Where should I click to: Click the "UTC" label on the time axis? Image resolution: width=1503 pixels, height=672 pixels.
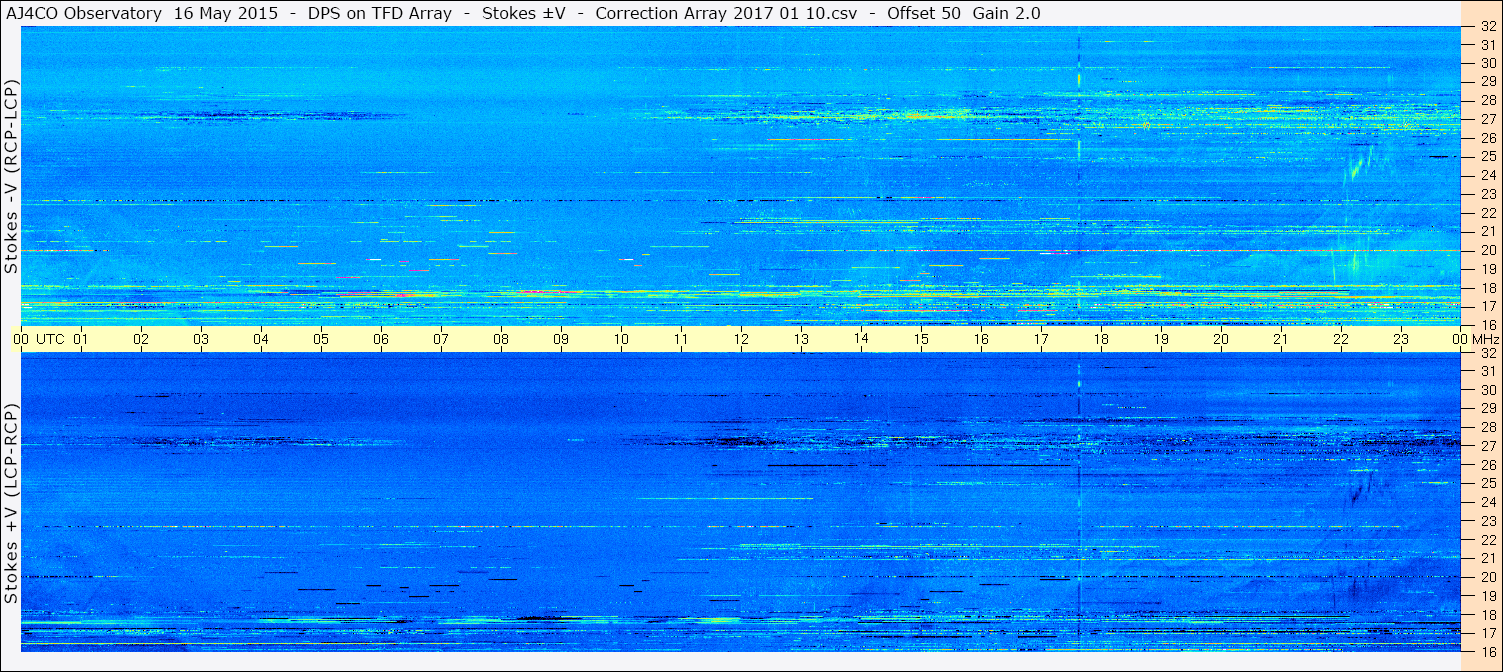(50, 339)
